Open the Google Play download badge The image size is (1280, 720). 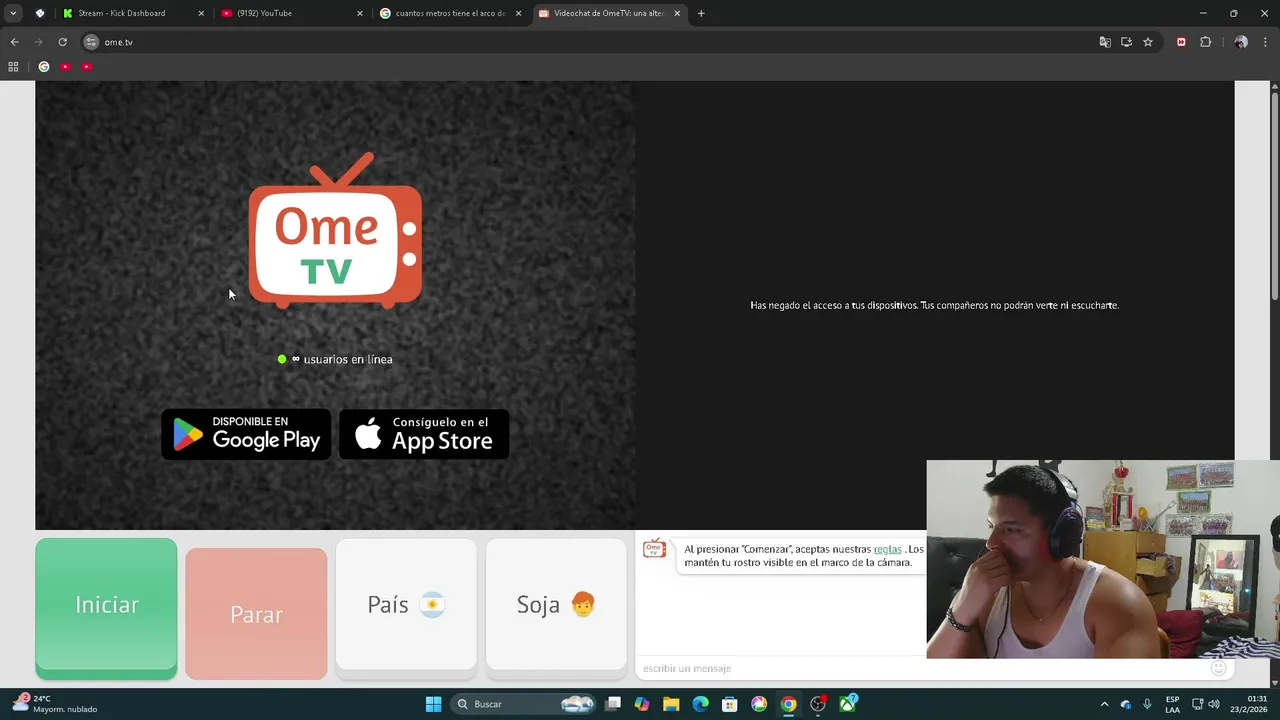(246, 434)
